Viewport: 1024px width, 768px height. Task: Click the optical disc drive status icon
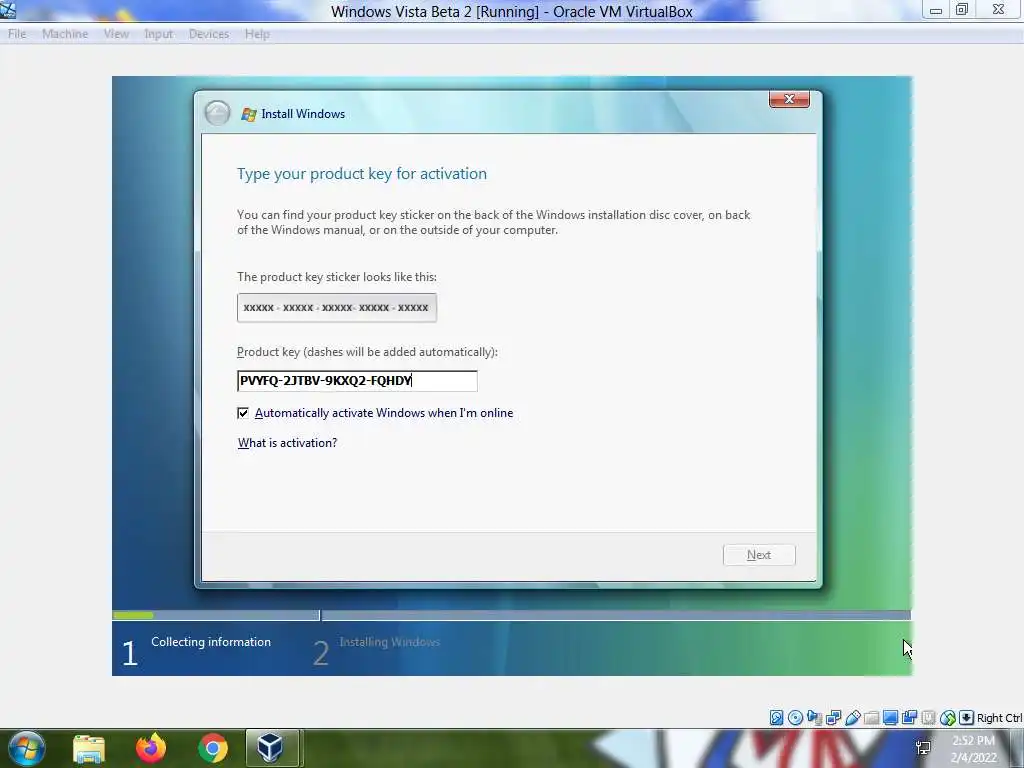(x=795, y=718)
